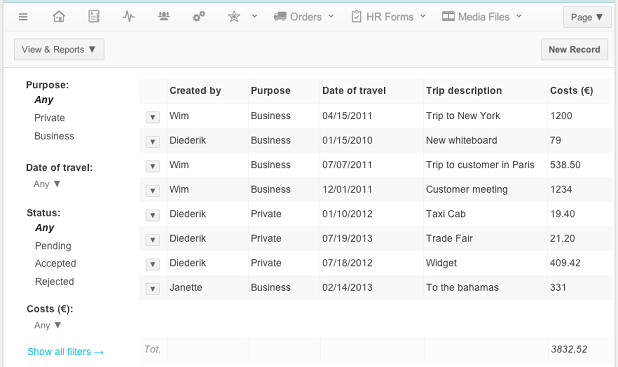Open the address book icon
The image size is (618, 367).
pos(94,17)
